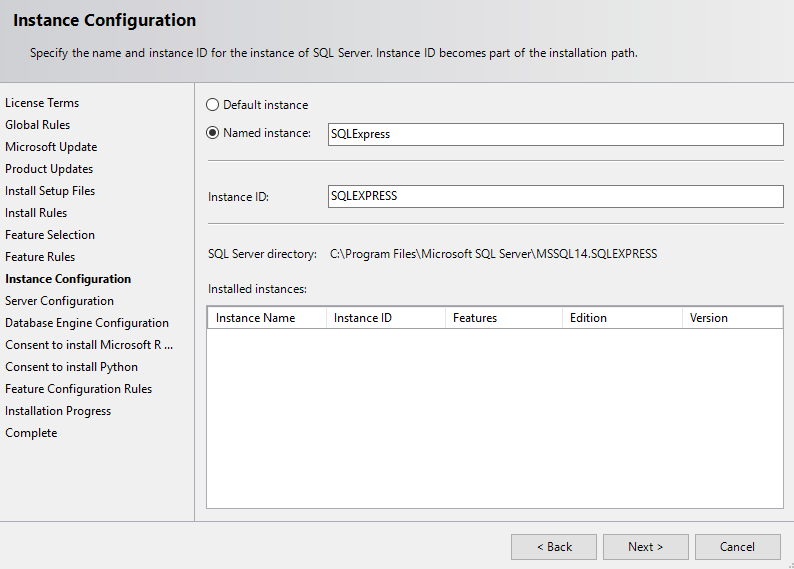The image size is (794, 569).
Task: Open License Terms step in sidebar
Action: 42,103
